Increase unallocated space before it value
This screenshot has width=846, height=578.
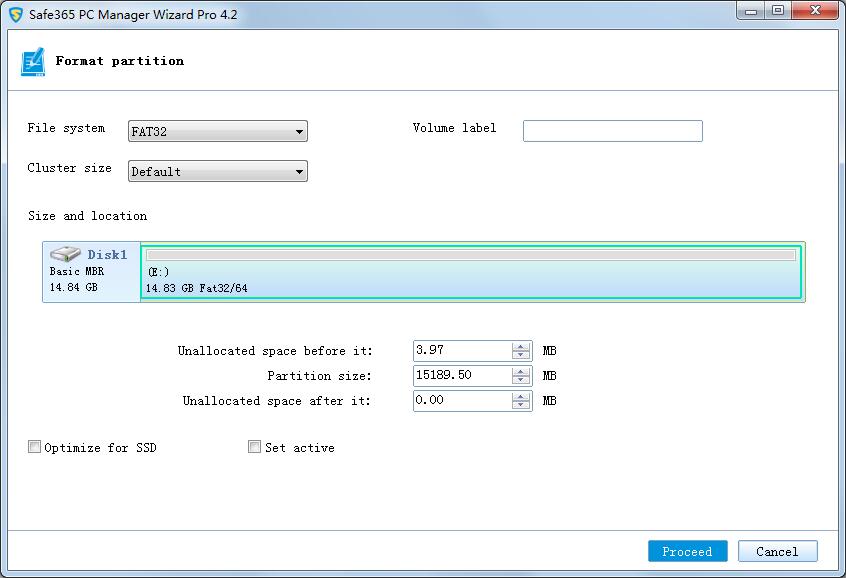(x=521, y=346)
